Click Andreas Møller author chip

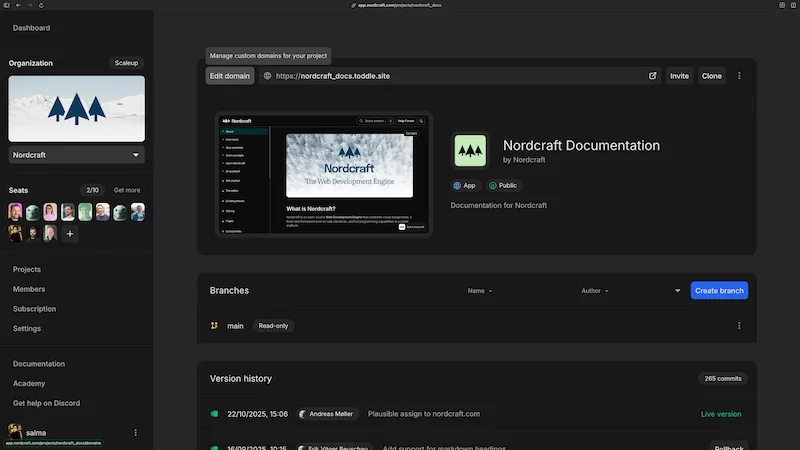coord(328,414)
